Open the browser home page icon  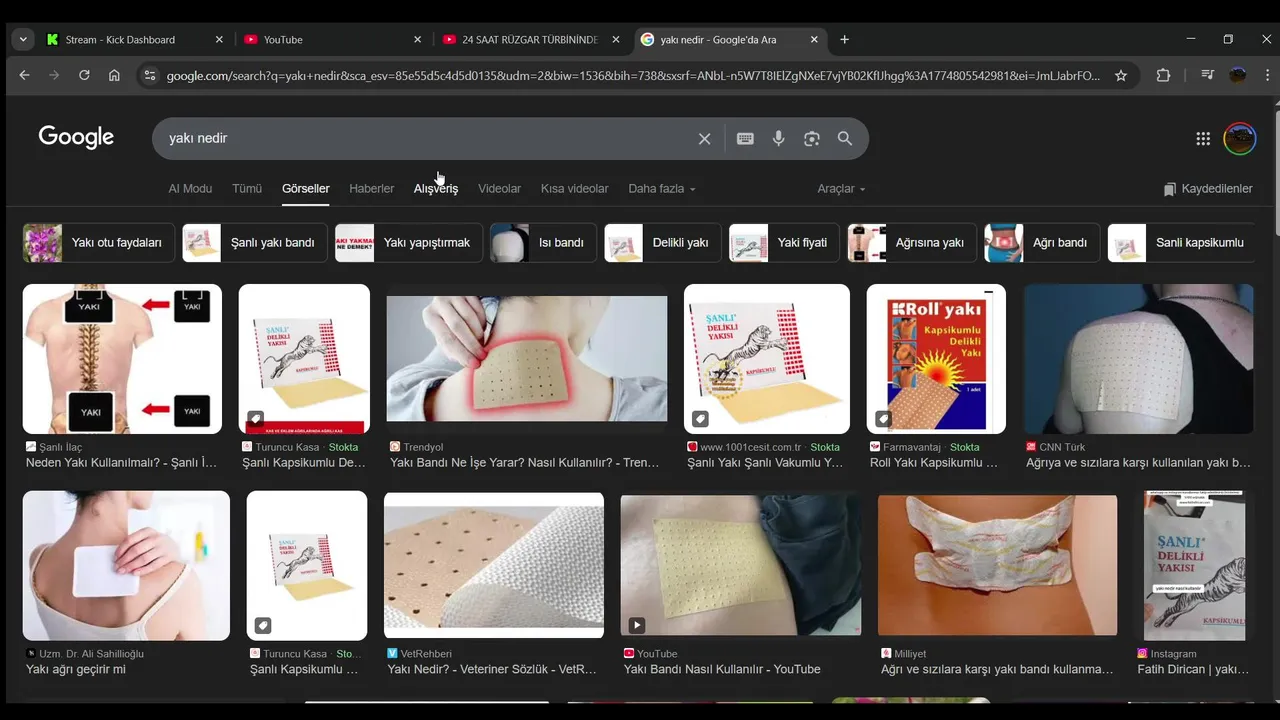[x=114, y=75]
